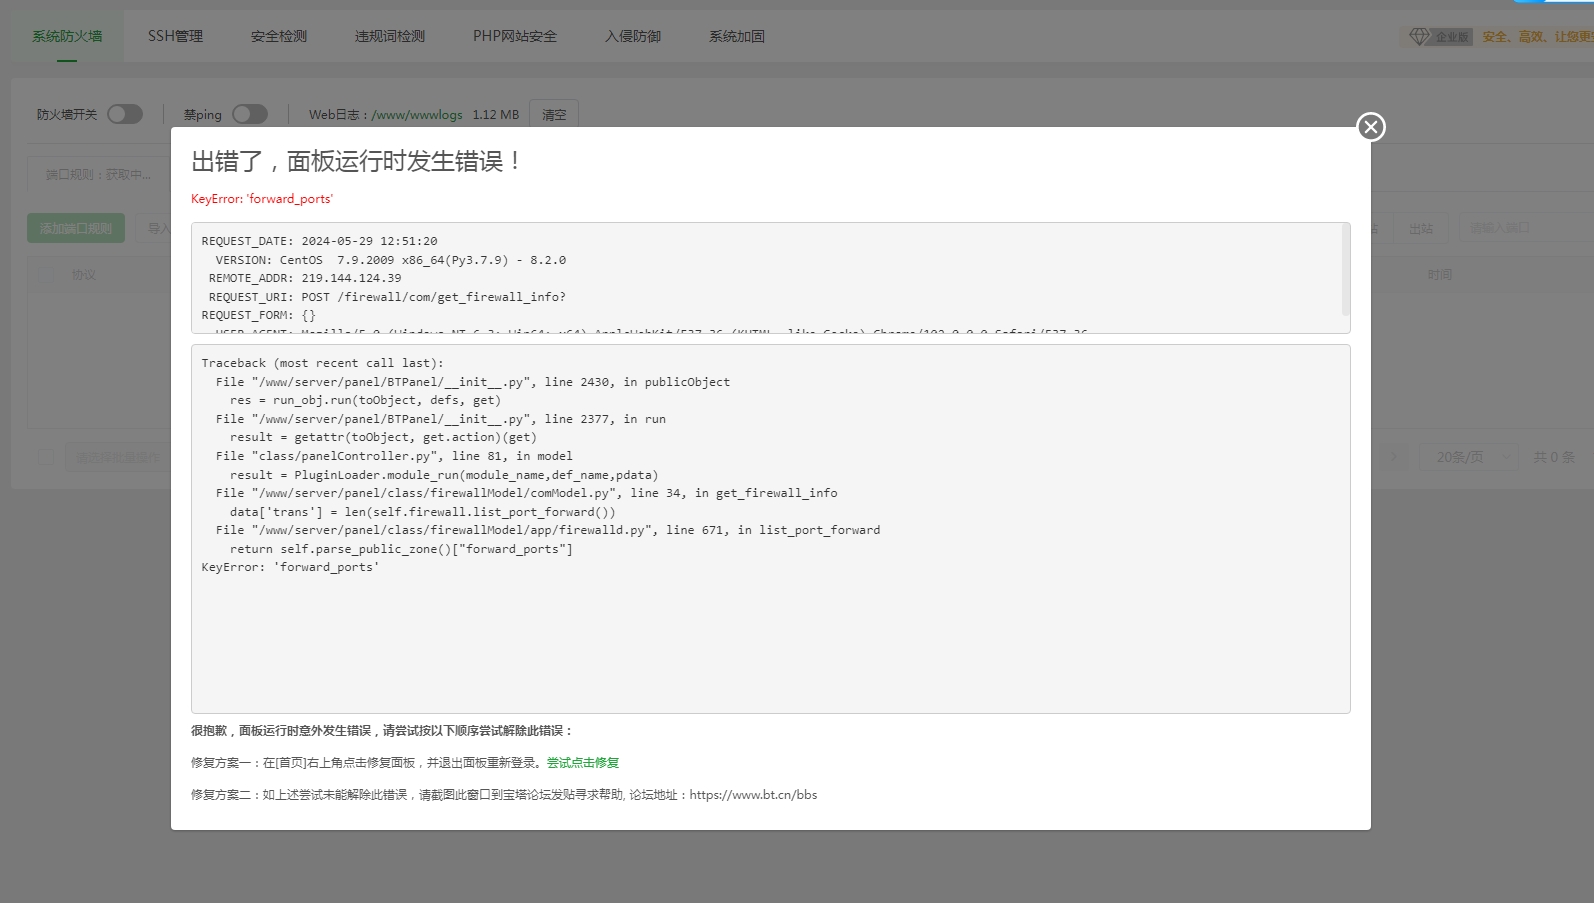Click the REMOTE_ADDR: 219.144.124.39 line

point(305,278)
